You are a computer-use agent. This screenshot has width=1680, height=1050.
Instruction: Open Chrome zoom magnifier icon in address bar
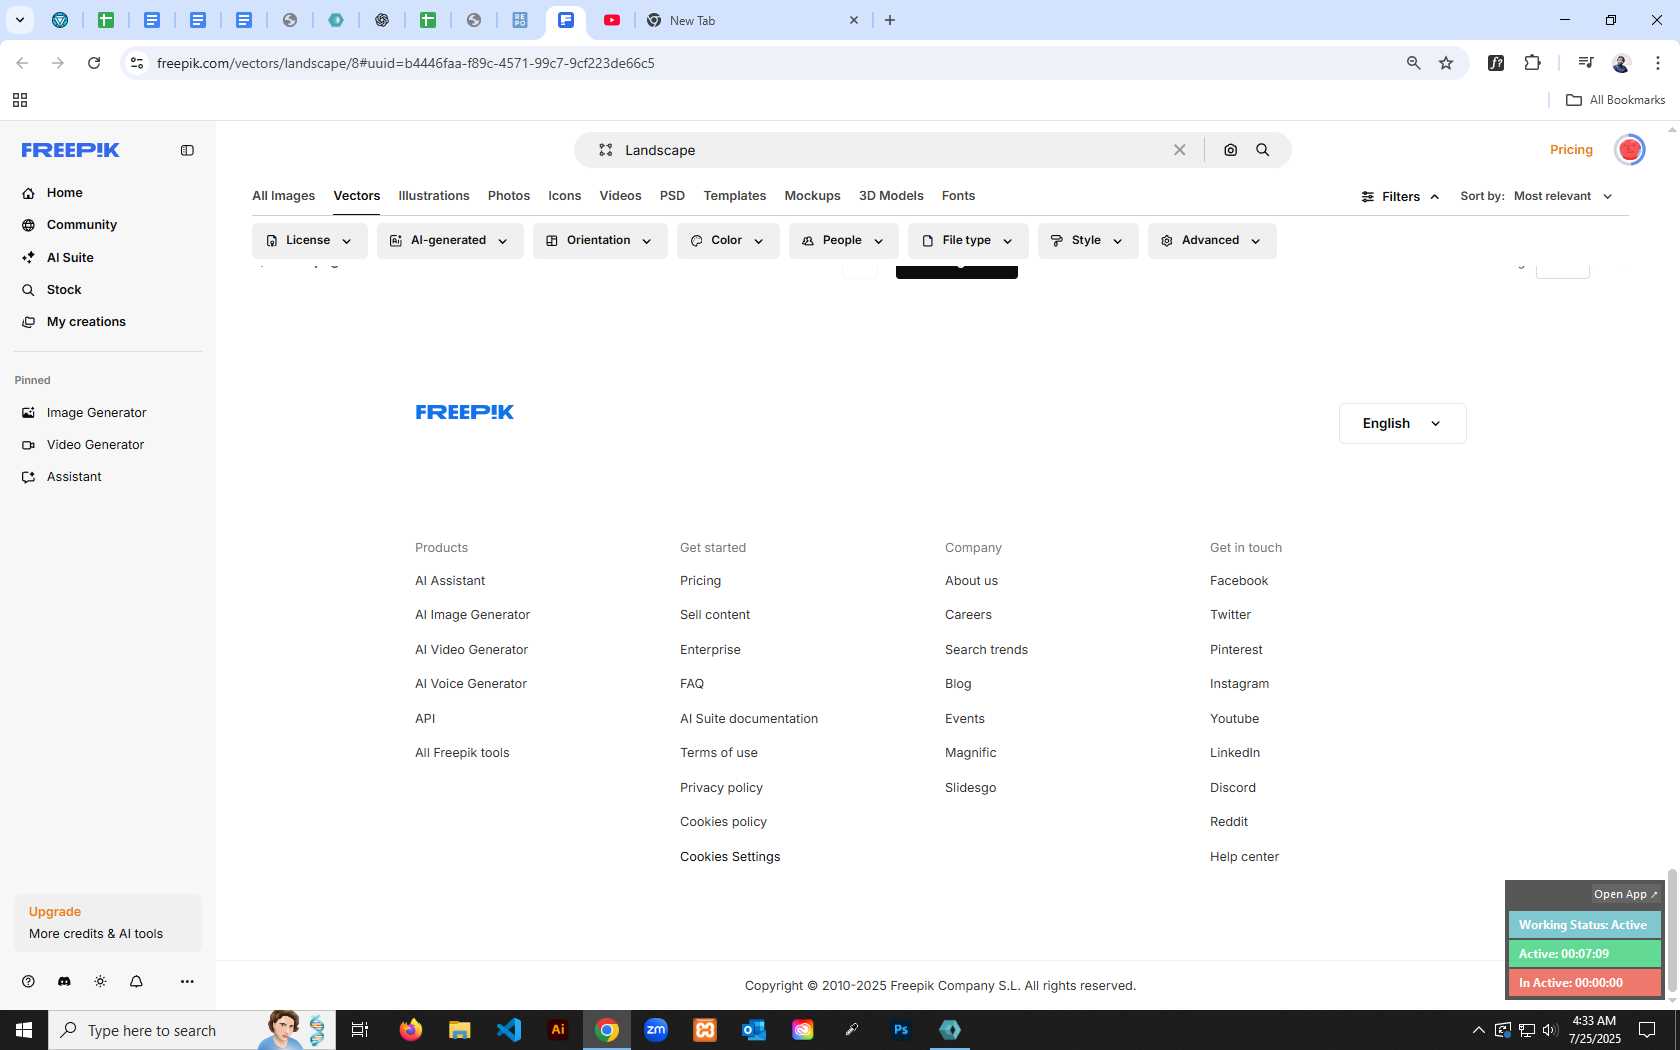(1413, 63)
